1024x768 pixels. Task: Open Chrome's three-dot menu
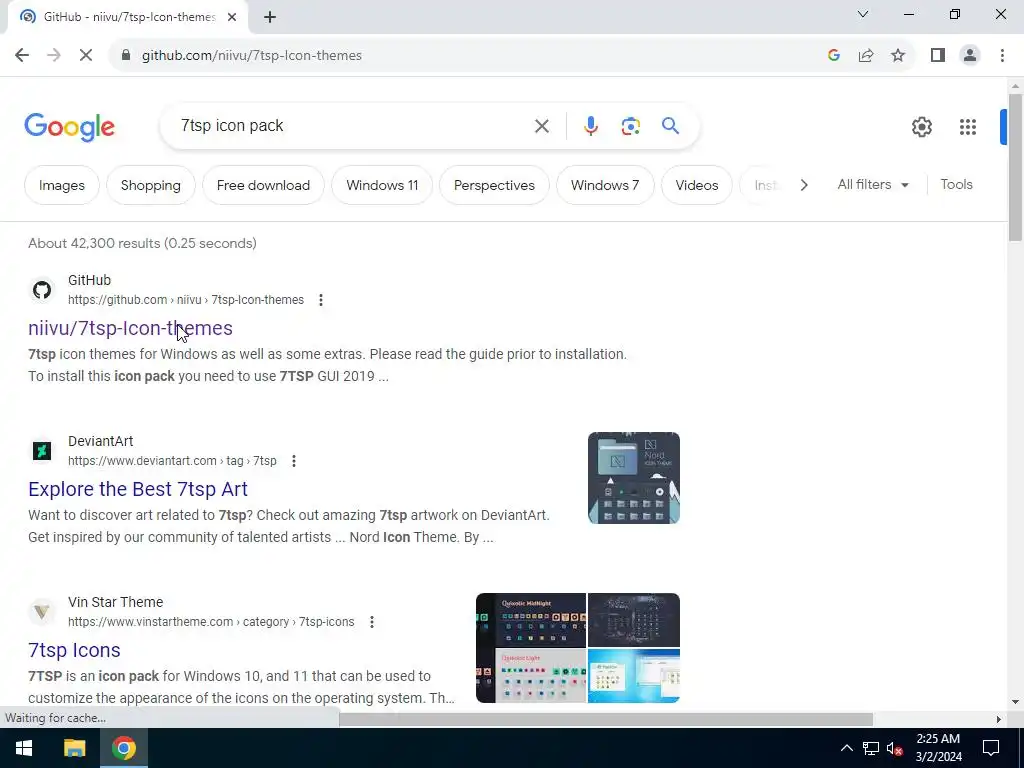[1002, 56]
